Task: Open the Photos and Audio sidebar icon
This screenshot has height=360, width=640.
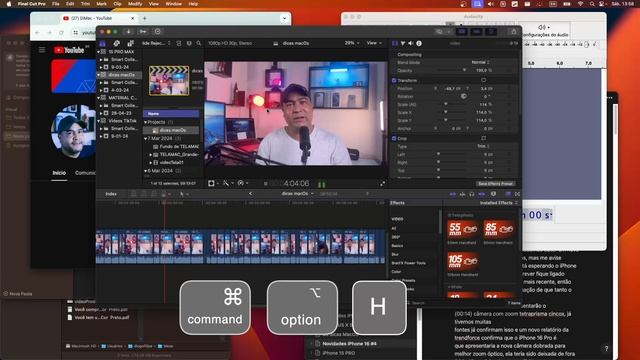Action: 117,43
